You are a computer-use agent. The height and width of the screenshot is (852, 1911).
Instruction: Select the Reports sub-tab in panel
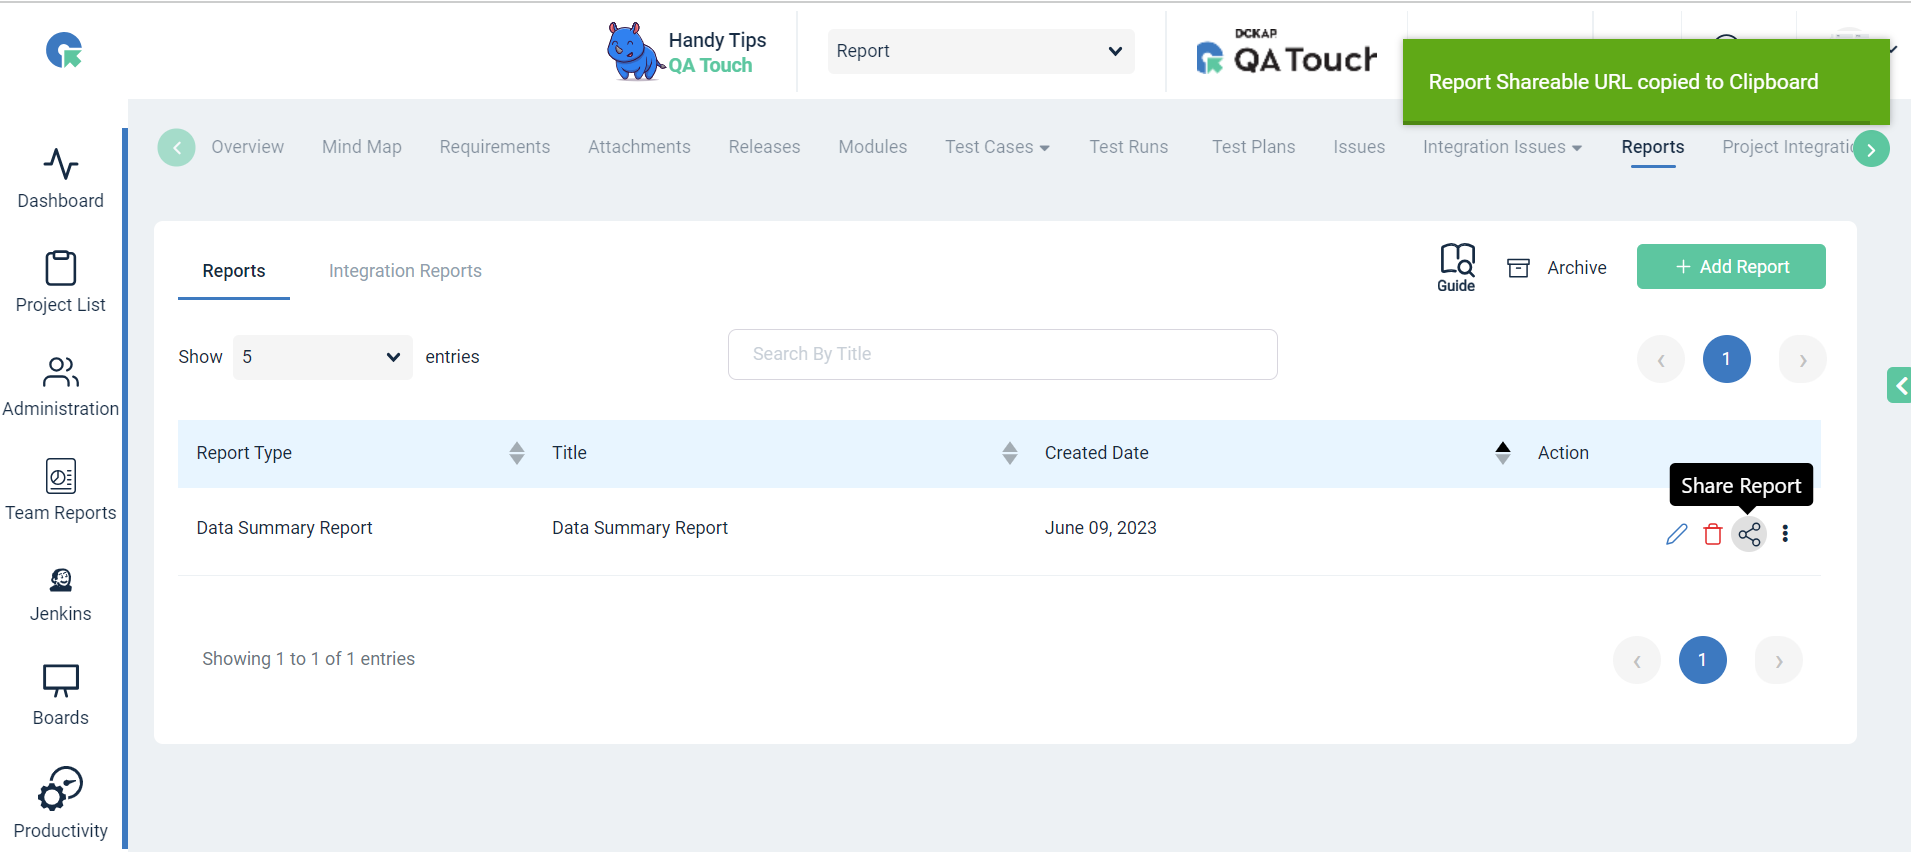(234, 271)
